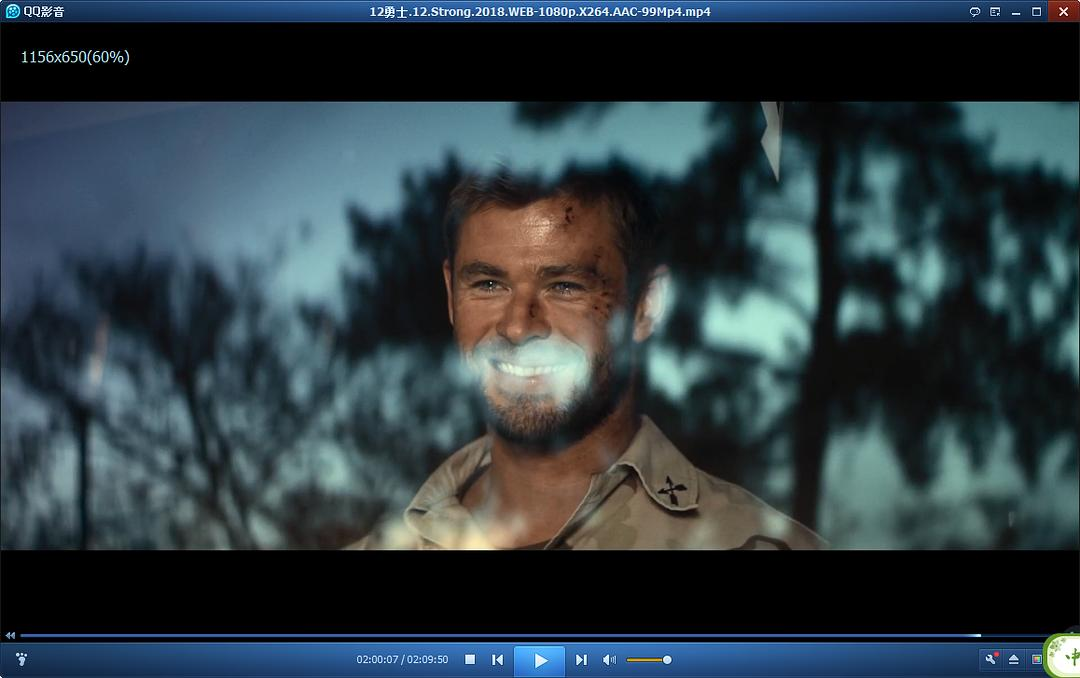Skip to the previous video

497,660
